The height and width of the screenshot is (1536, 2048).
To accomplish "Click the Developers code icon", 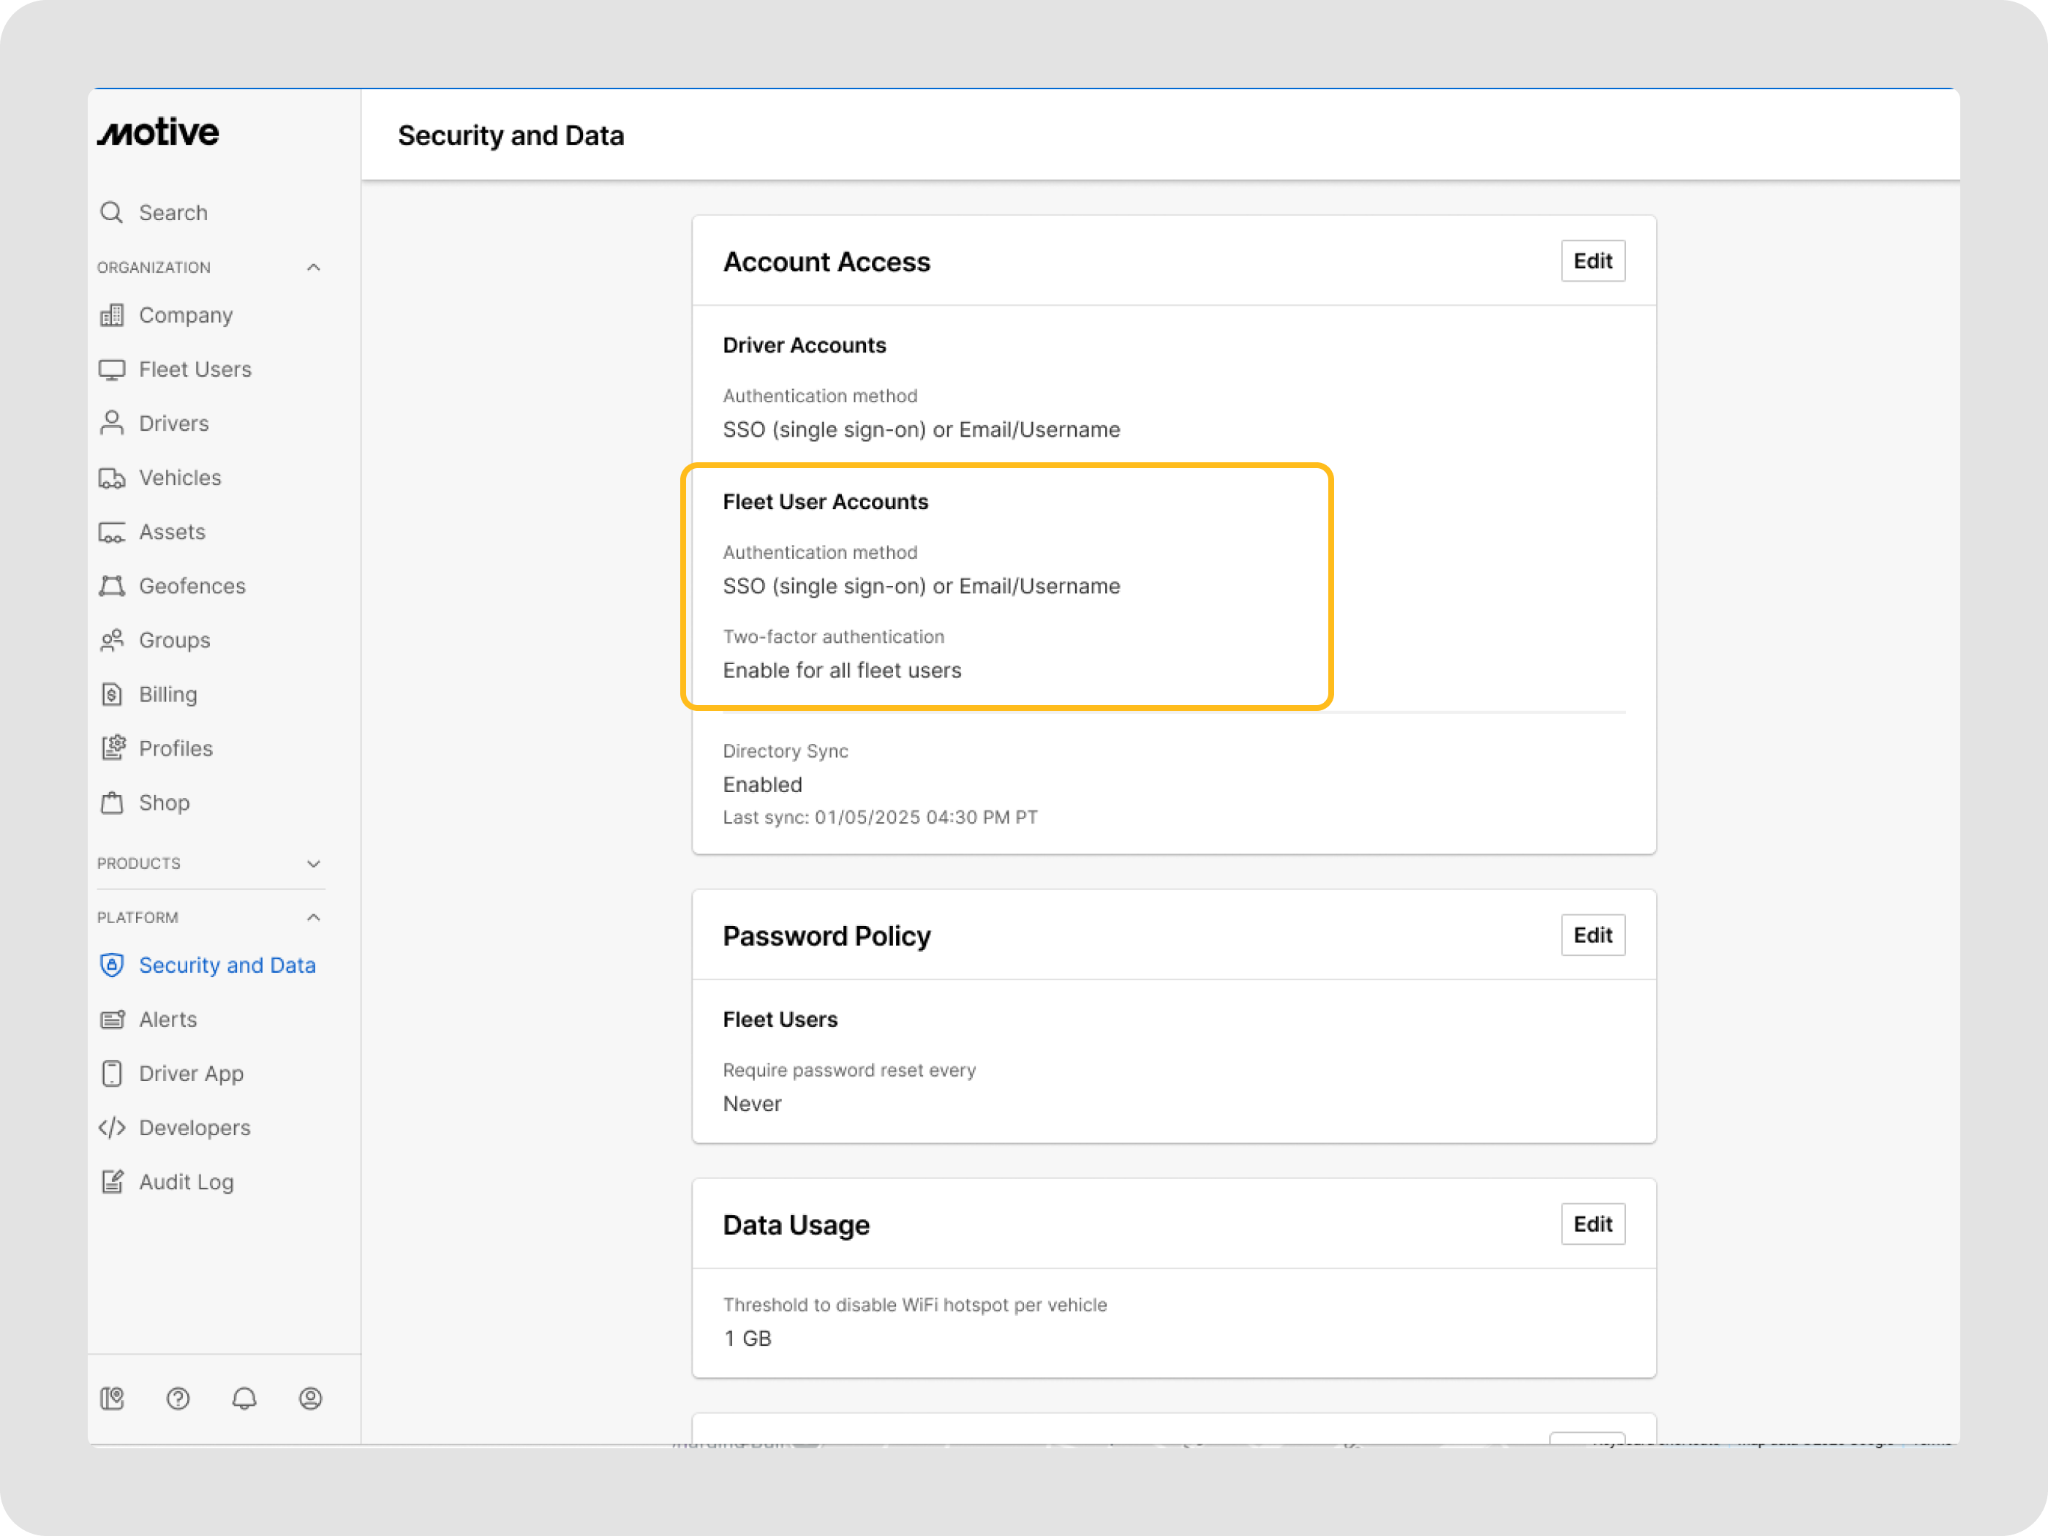I will point(112,1128).
